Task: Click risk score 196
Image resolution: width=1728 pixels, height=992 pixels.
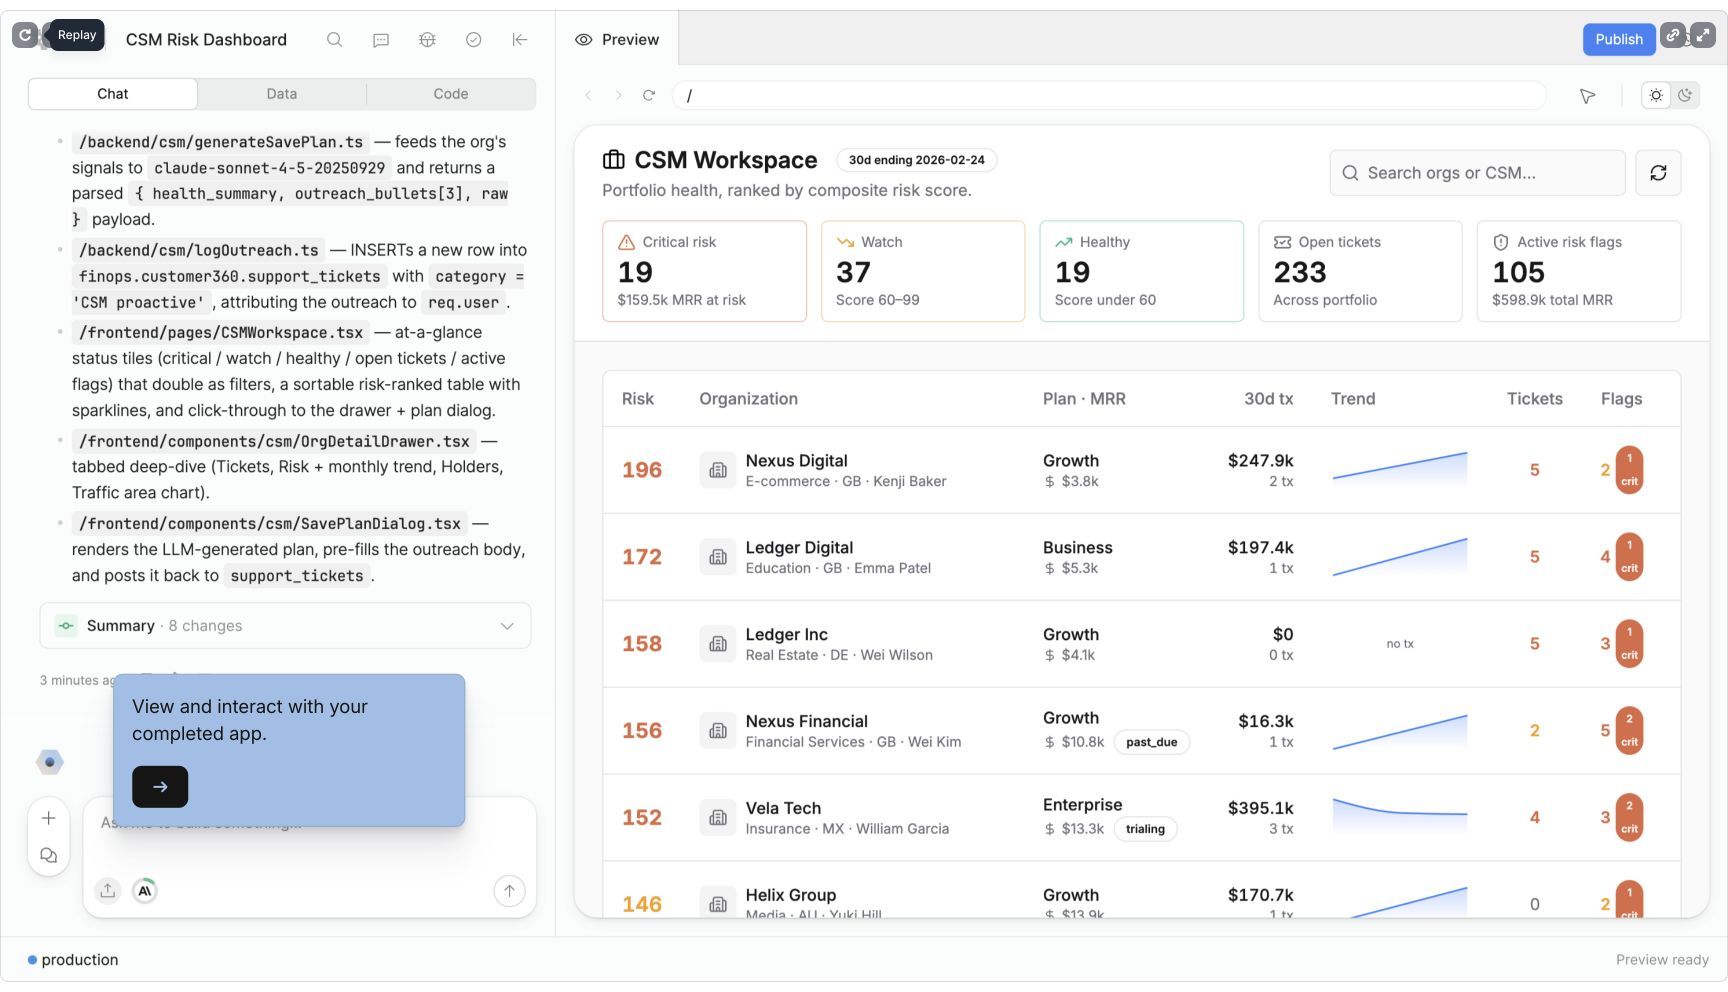Action: (x=642, y=470)
